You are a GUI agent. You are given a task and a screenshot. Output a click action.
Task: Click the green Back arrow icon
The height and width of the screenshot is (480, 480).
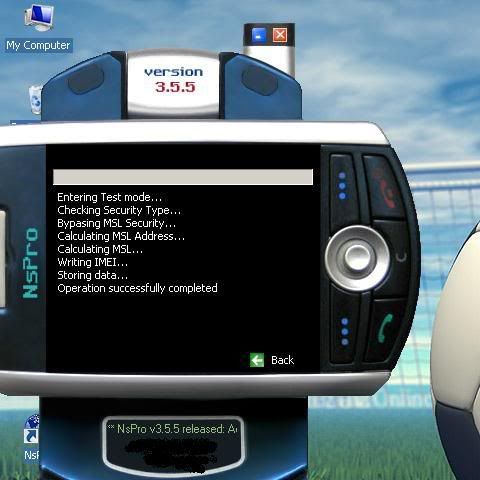pyautogui.click(x=257, y=360)
